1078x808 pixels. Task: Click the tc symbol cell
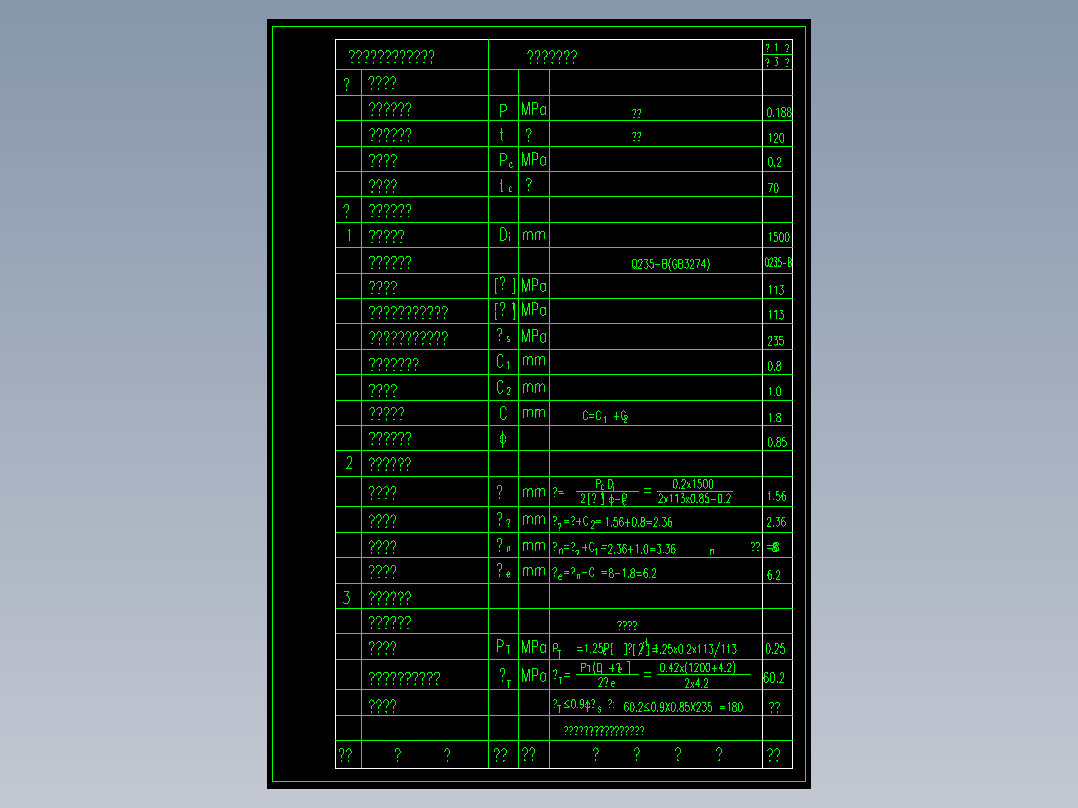[x=505, y=186]
